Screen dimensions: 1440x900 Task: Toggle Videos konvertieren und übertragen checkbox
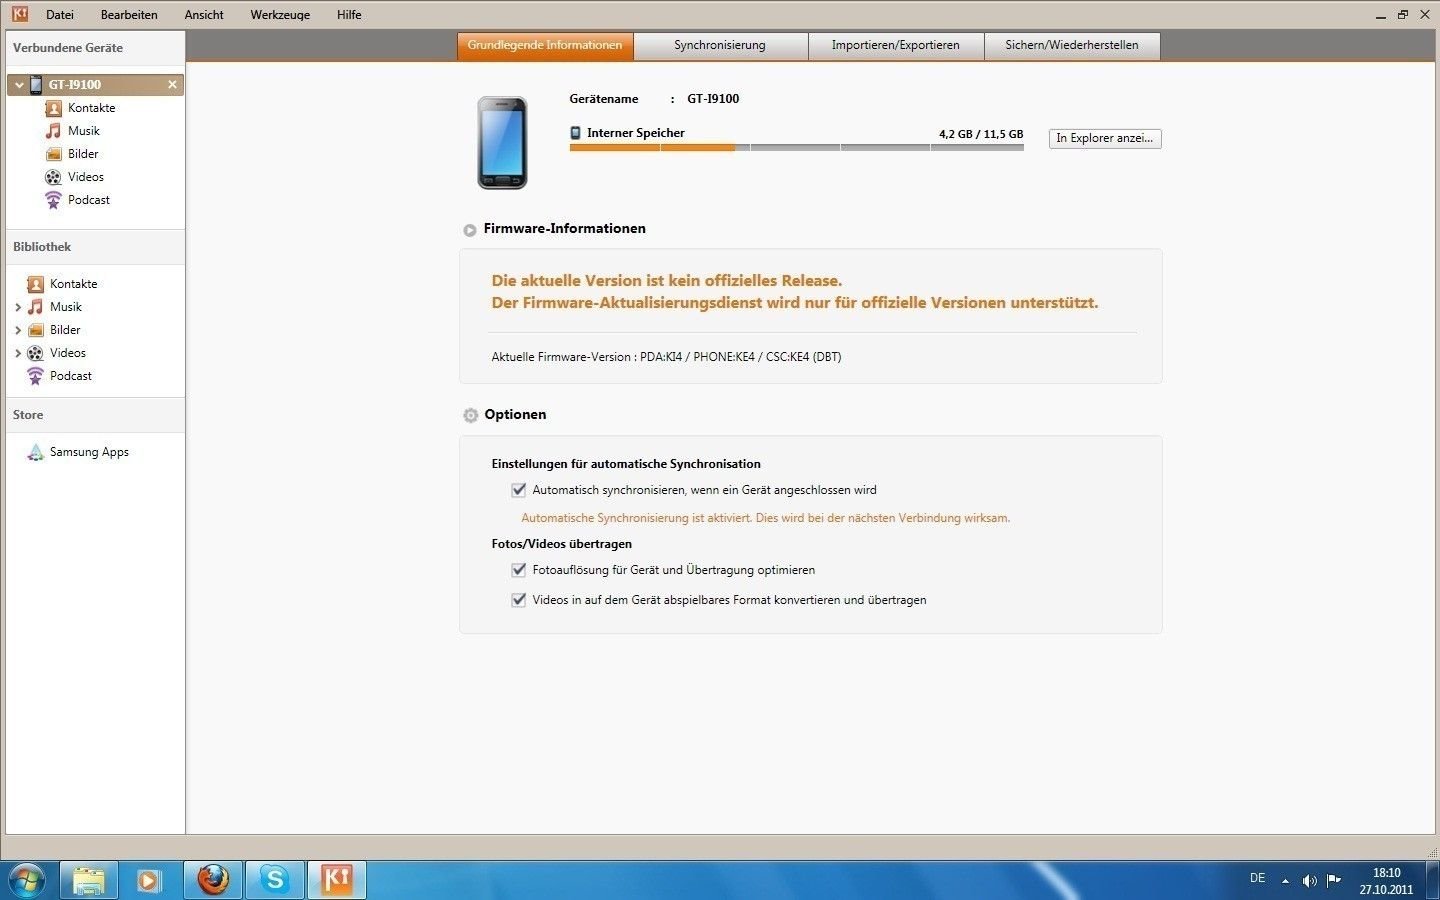click(519, 600)
